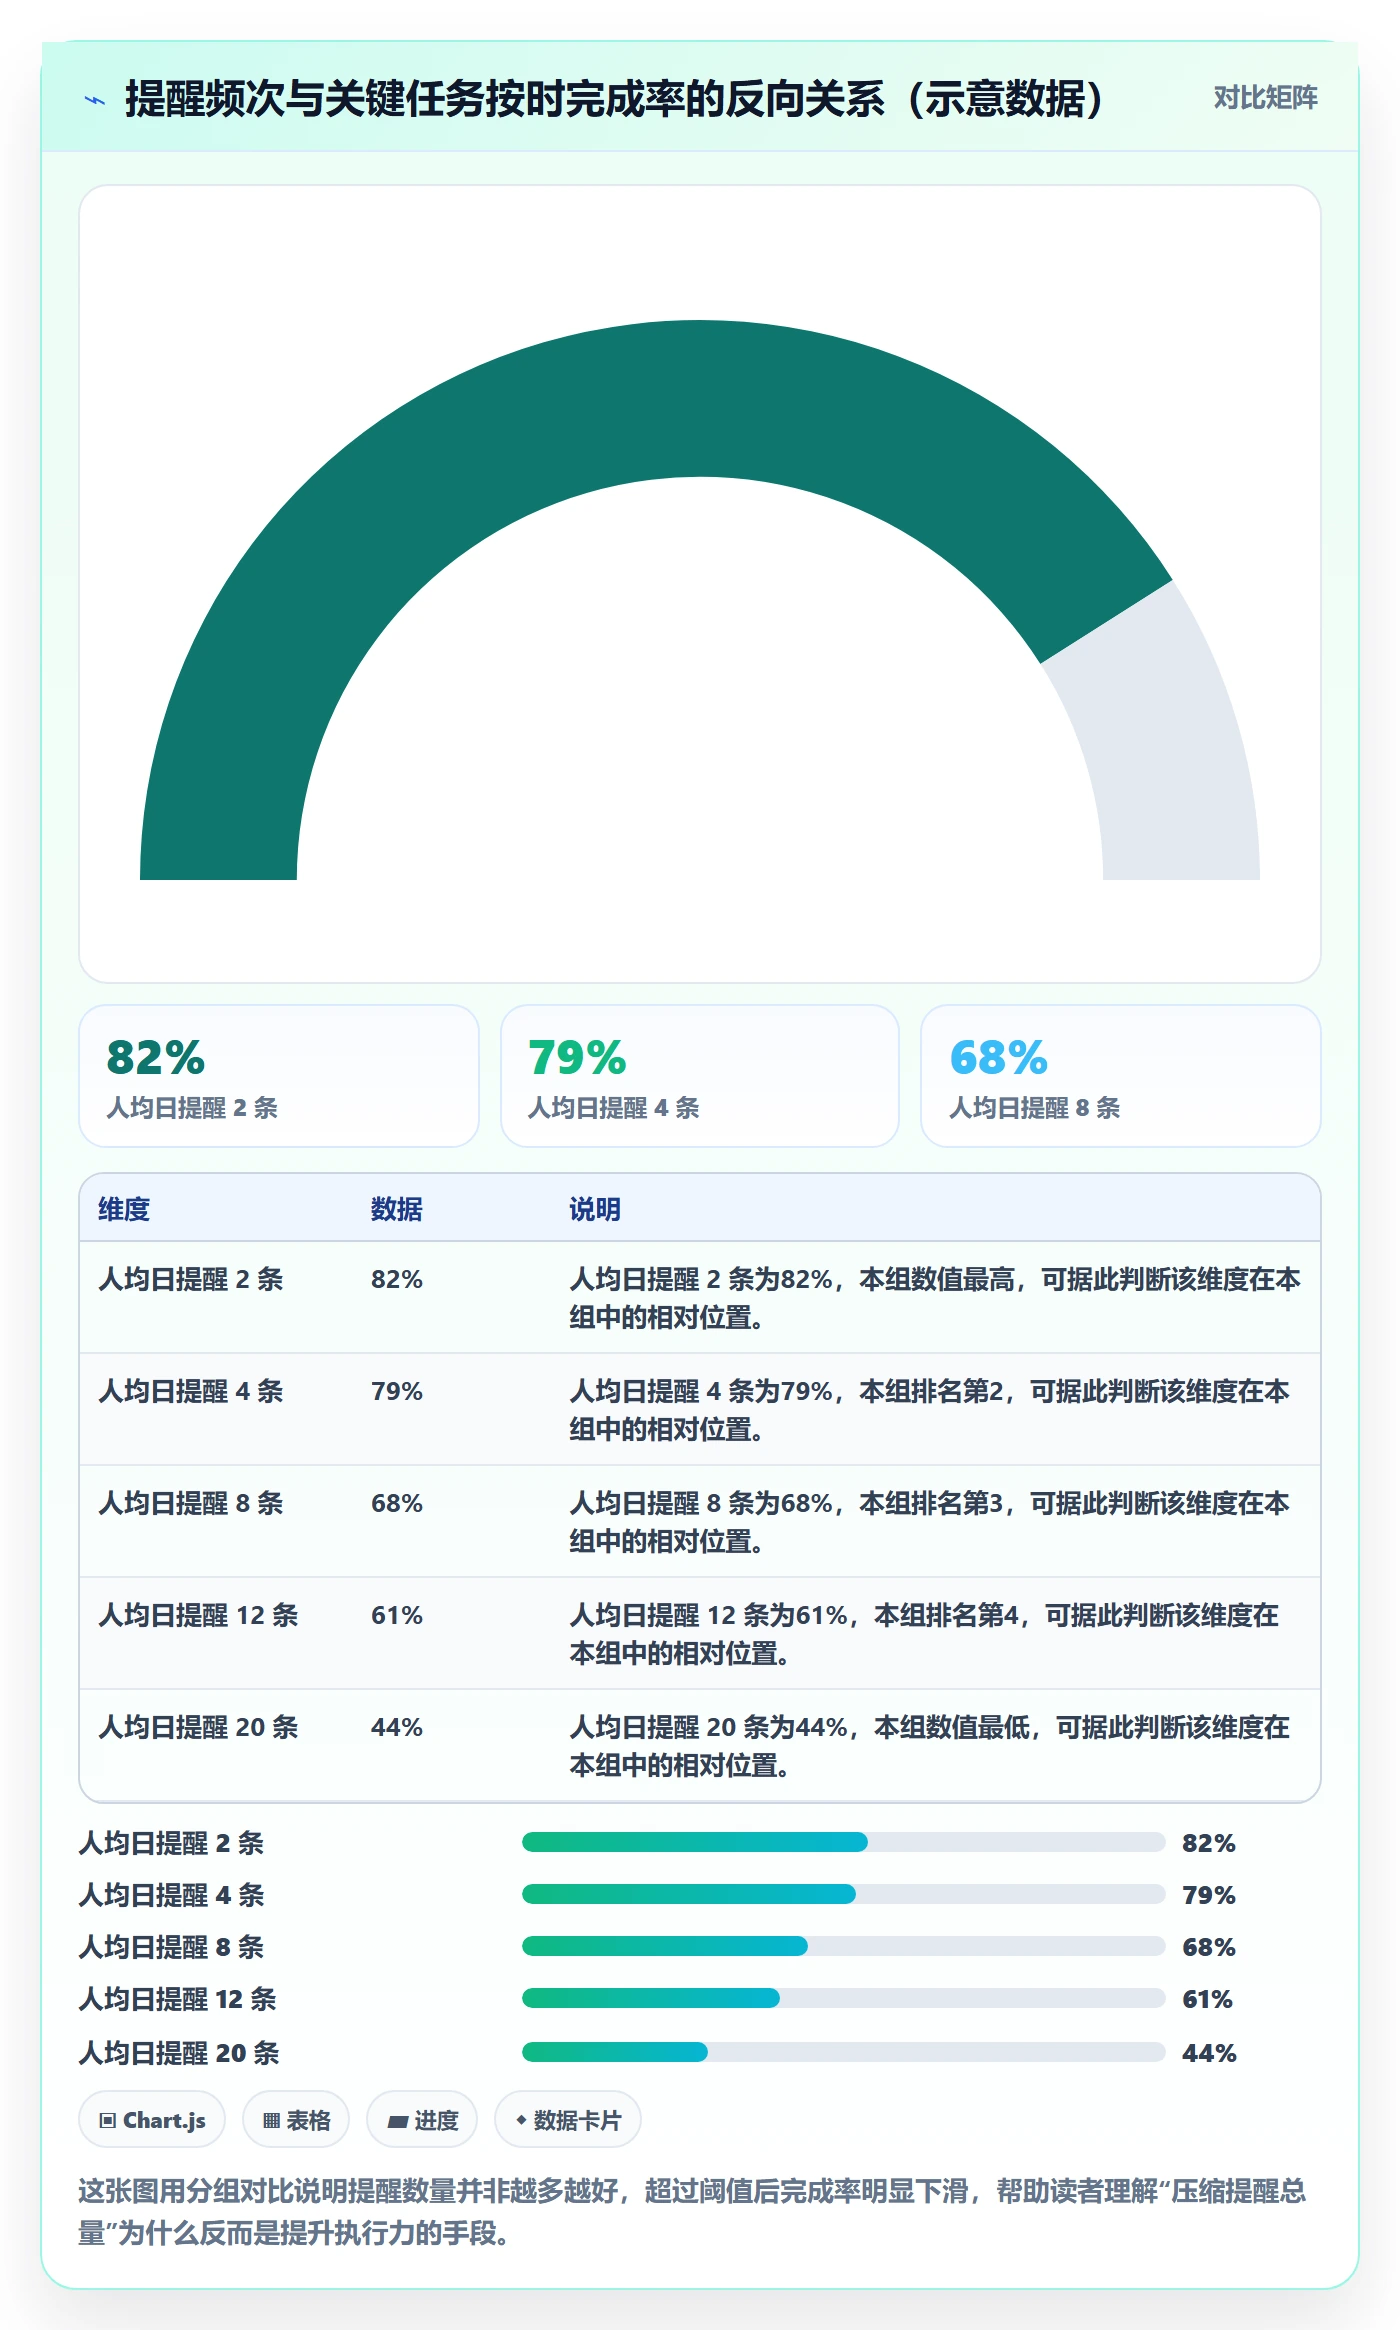Click the 44% value in table
1400x2330 pixels.
point(397,1727)
